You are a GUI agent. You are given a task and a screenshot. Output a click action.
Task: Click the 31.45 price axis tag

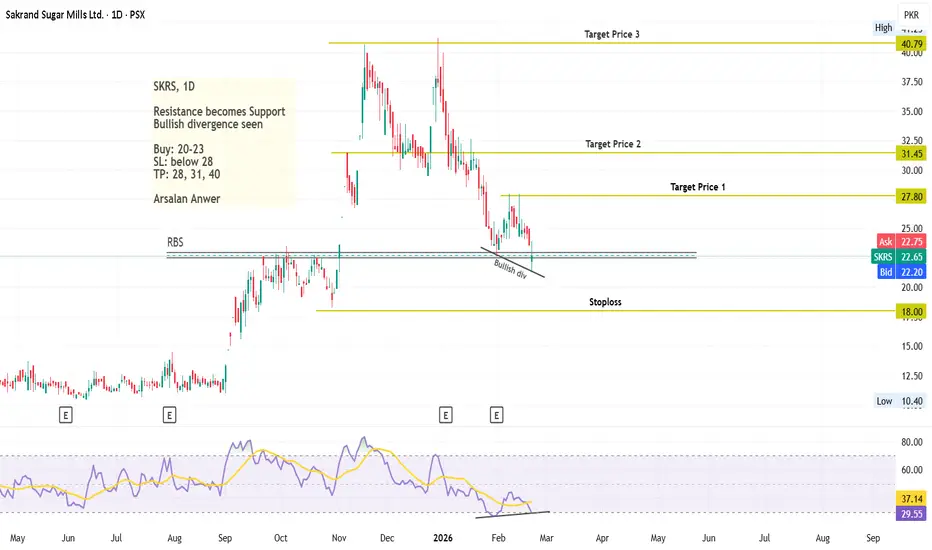tap(911, 154)
